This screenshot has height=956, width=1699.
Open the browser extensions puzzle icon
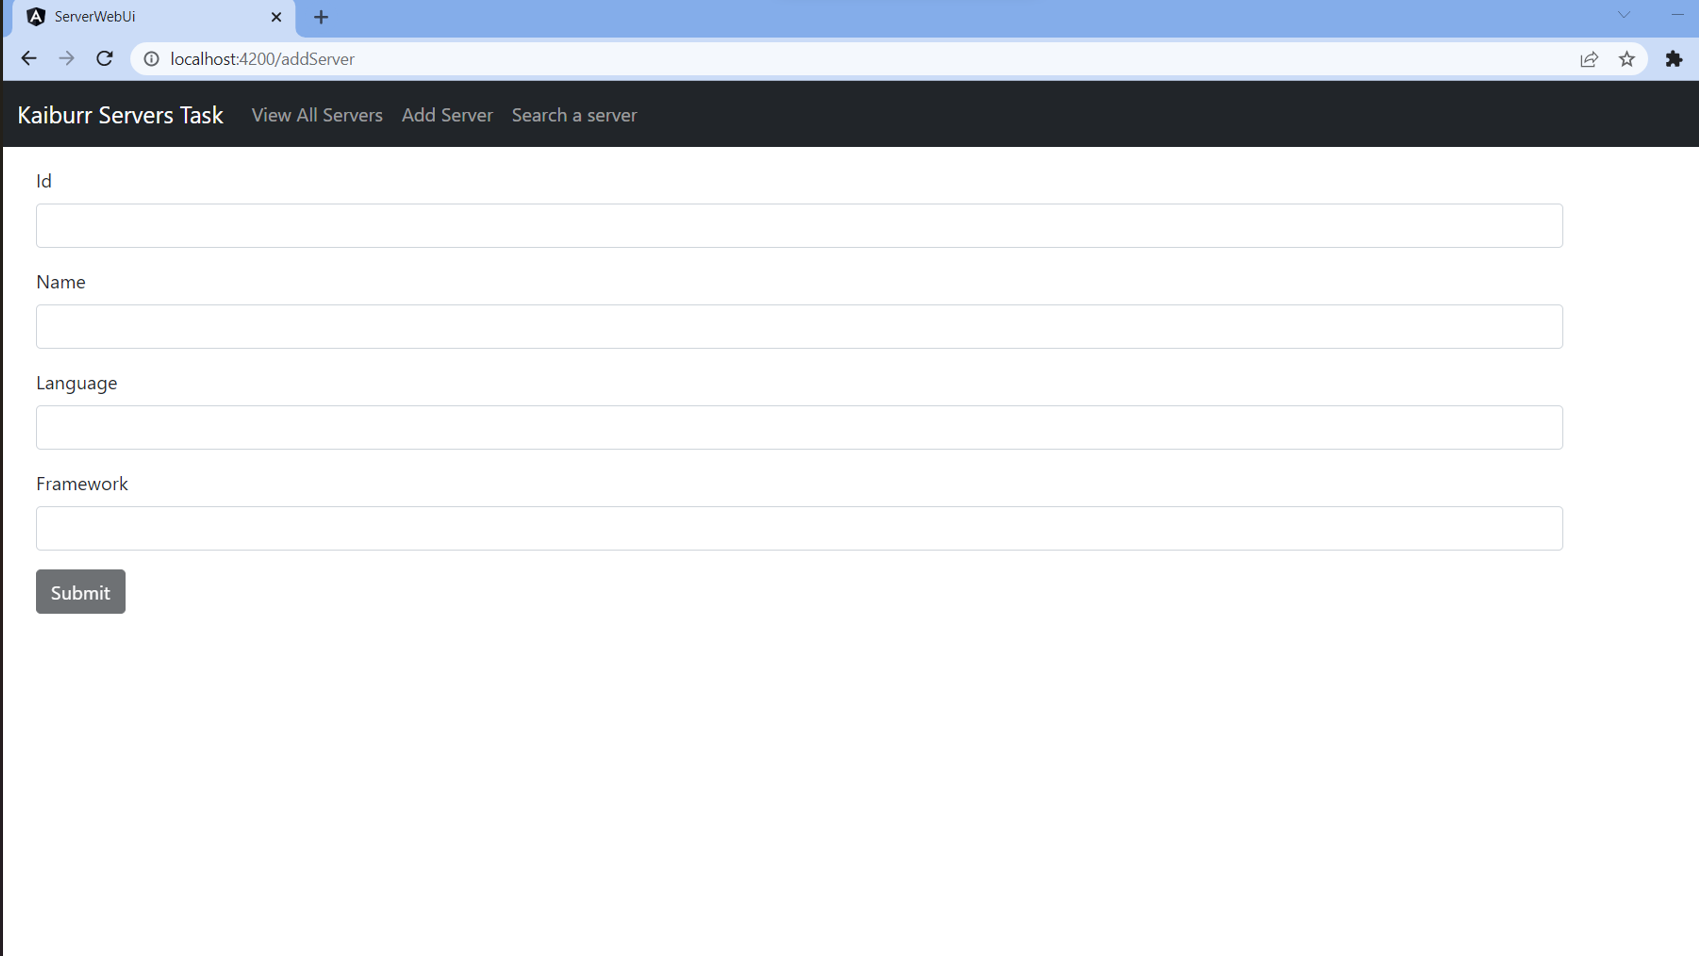click(1674, 59)
